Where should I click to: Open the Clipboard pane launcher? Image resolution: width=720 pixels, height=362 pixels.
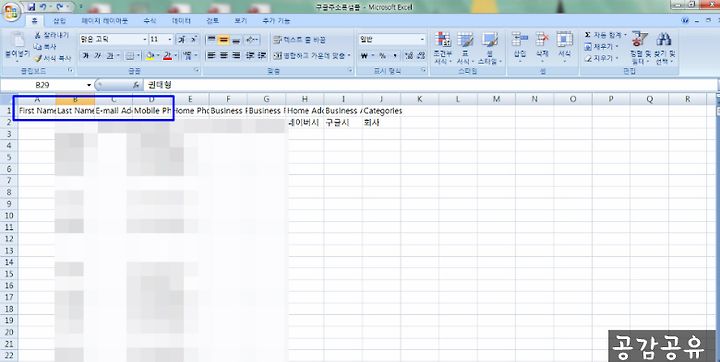70,71
